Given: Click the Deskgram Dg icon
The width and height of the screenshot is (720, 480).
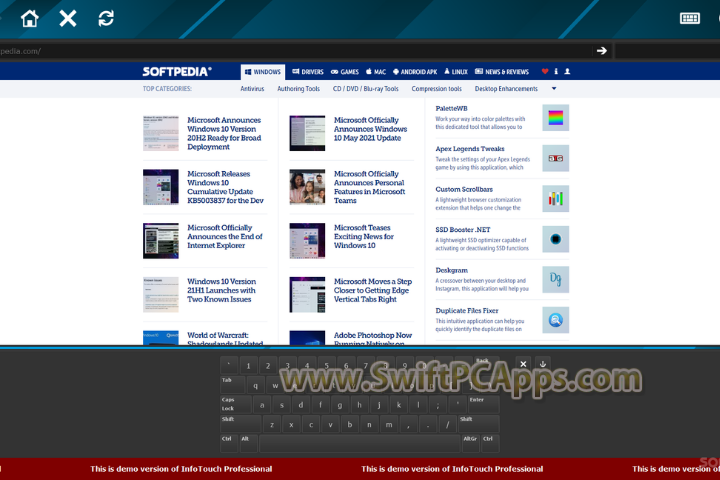Looking at the screenshot, I should [x=556, y=279].
